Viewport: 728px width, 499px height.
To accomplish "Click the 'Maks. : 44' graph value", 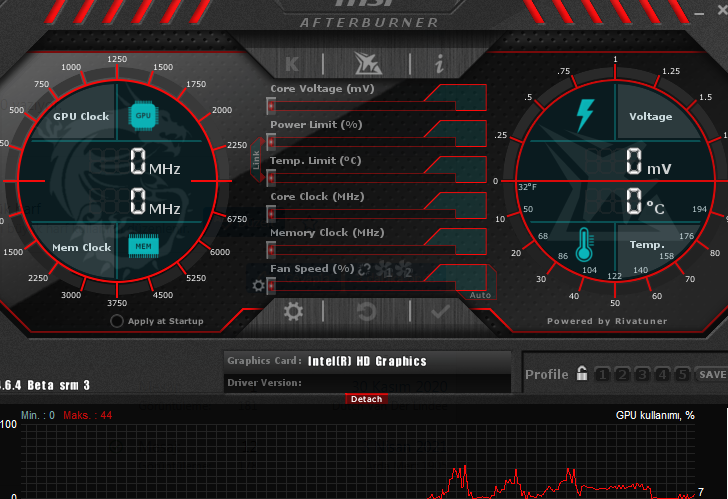I will click(88, 415).
